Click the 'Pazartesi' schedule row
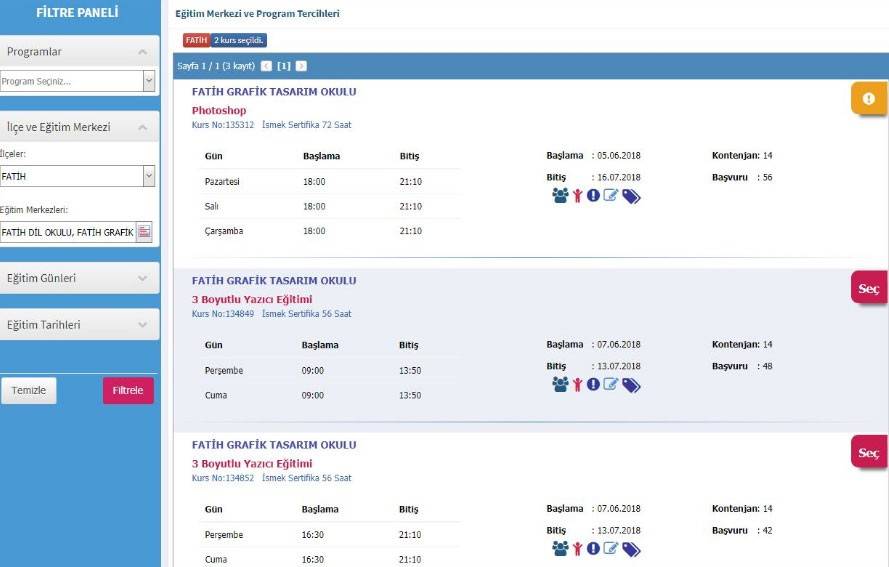The image size is (889, 567). click(330, 181)
